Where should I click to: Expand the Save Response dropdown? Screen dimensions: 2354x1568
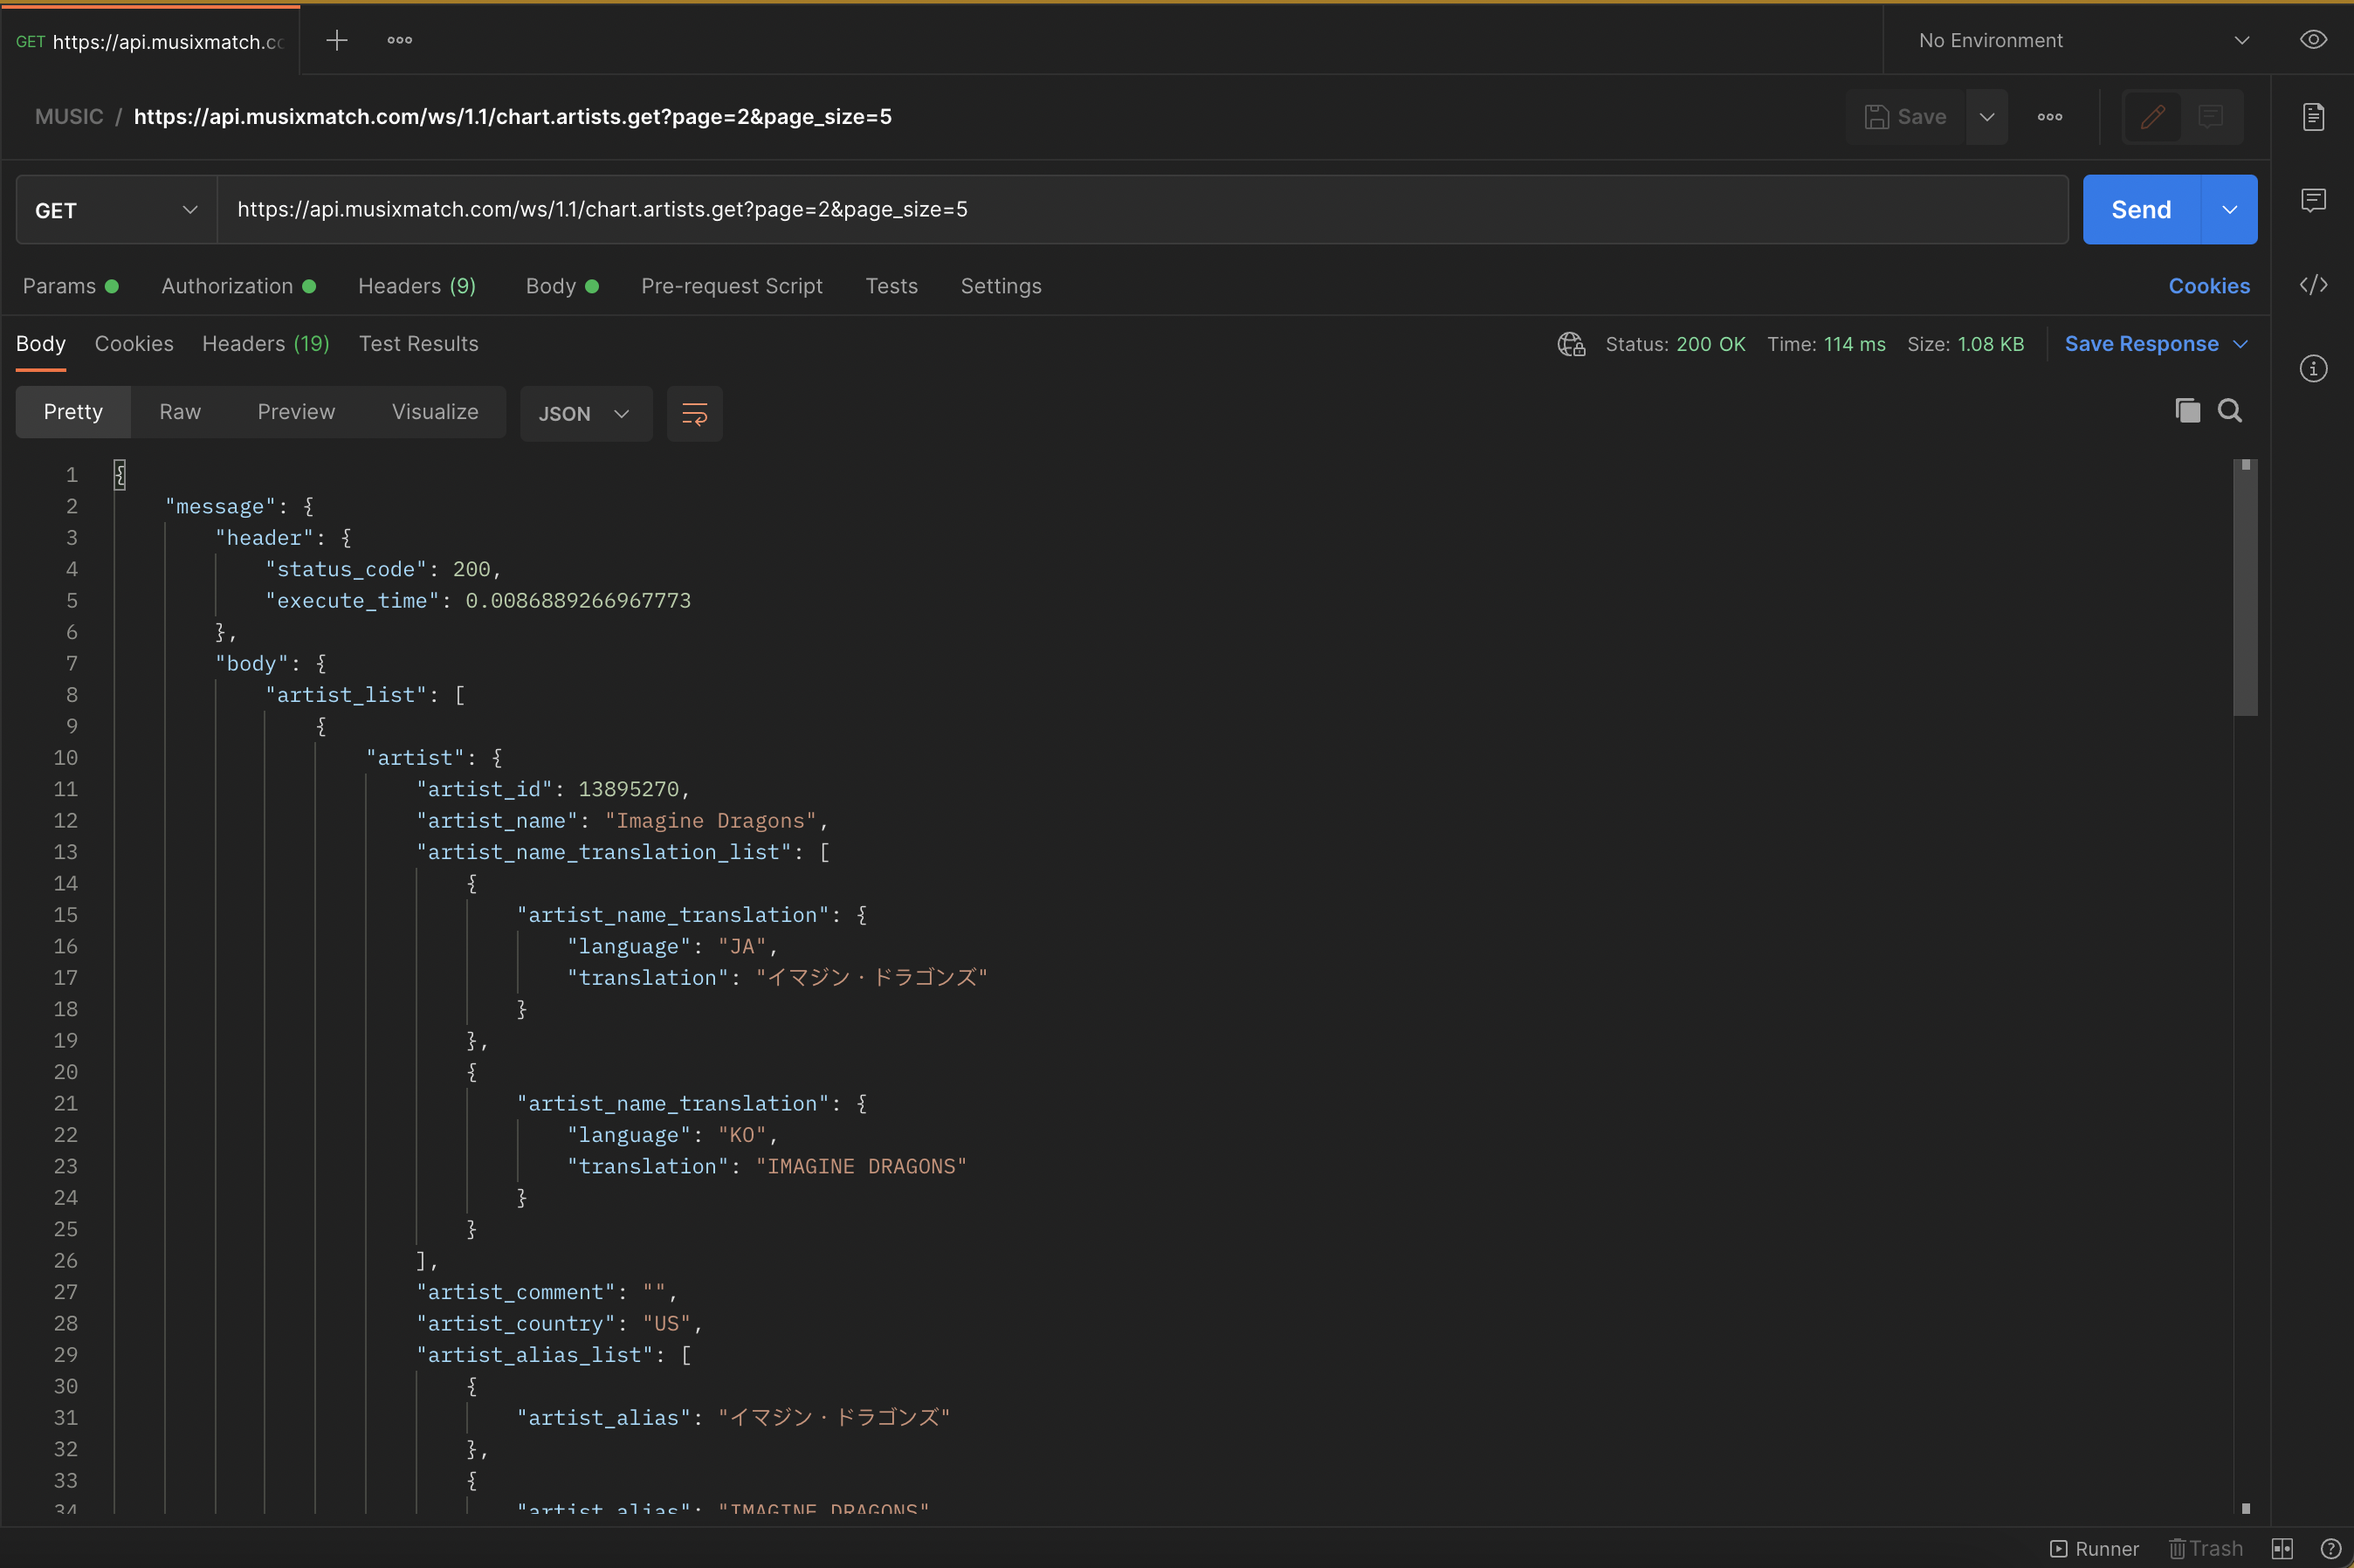click(2240, 343)
